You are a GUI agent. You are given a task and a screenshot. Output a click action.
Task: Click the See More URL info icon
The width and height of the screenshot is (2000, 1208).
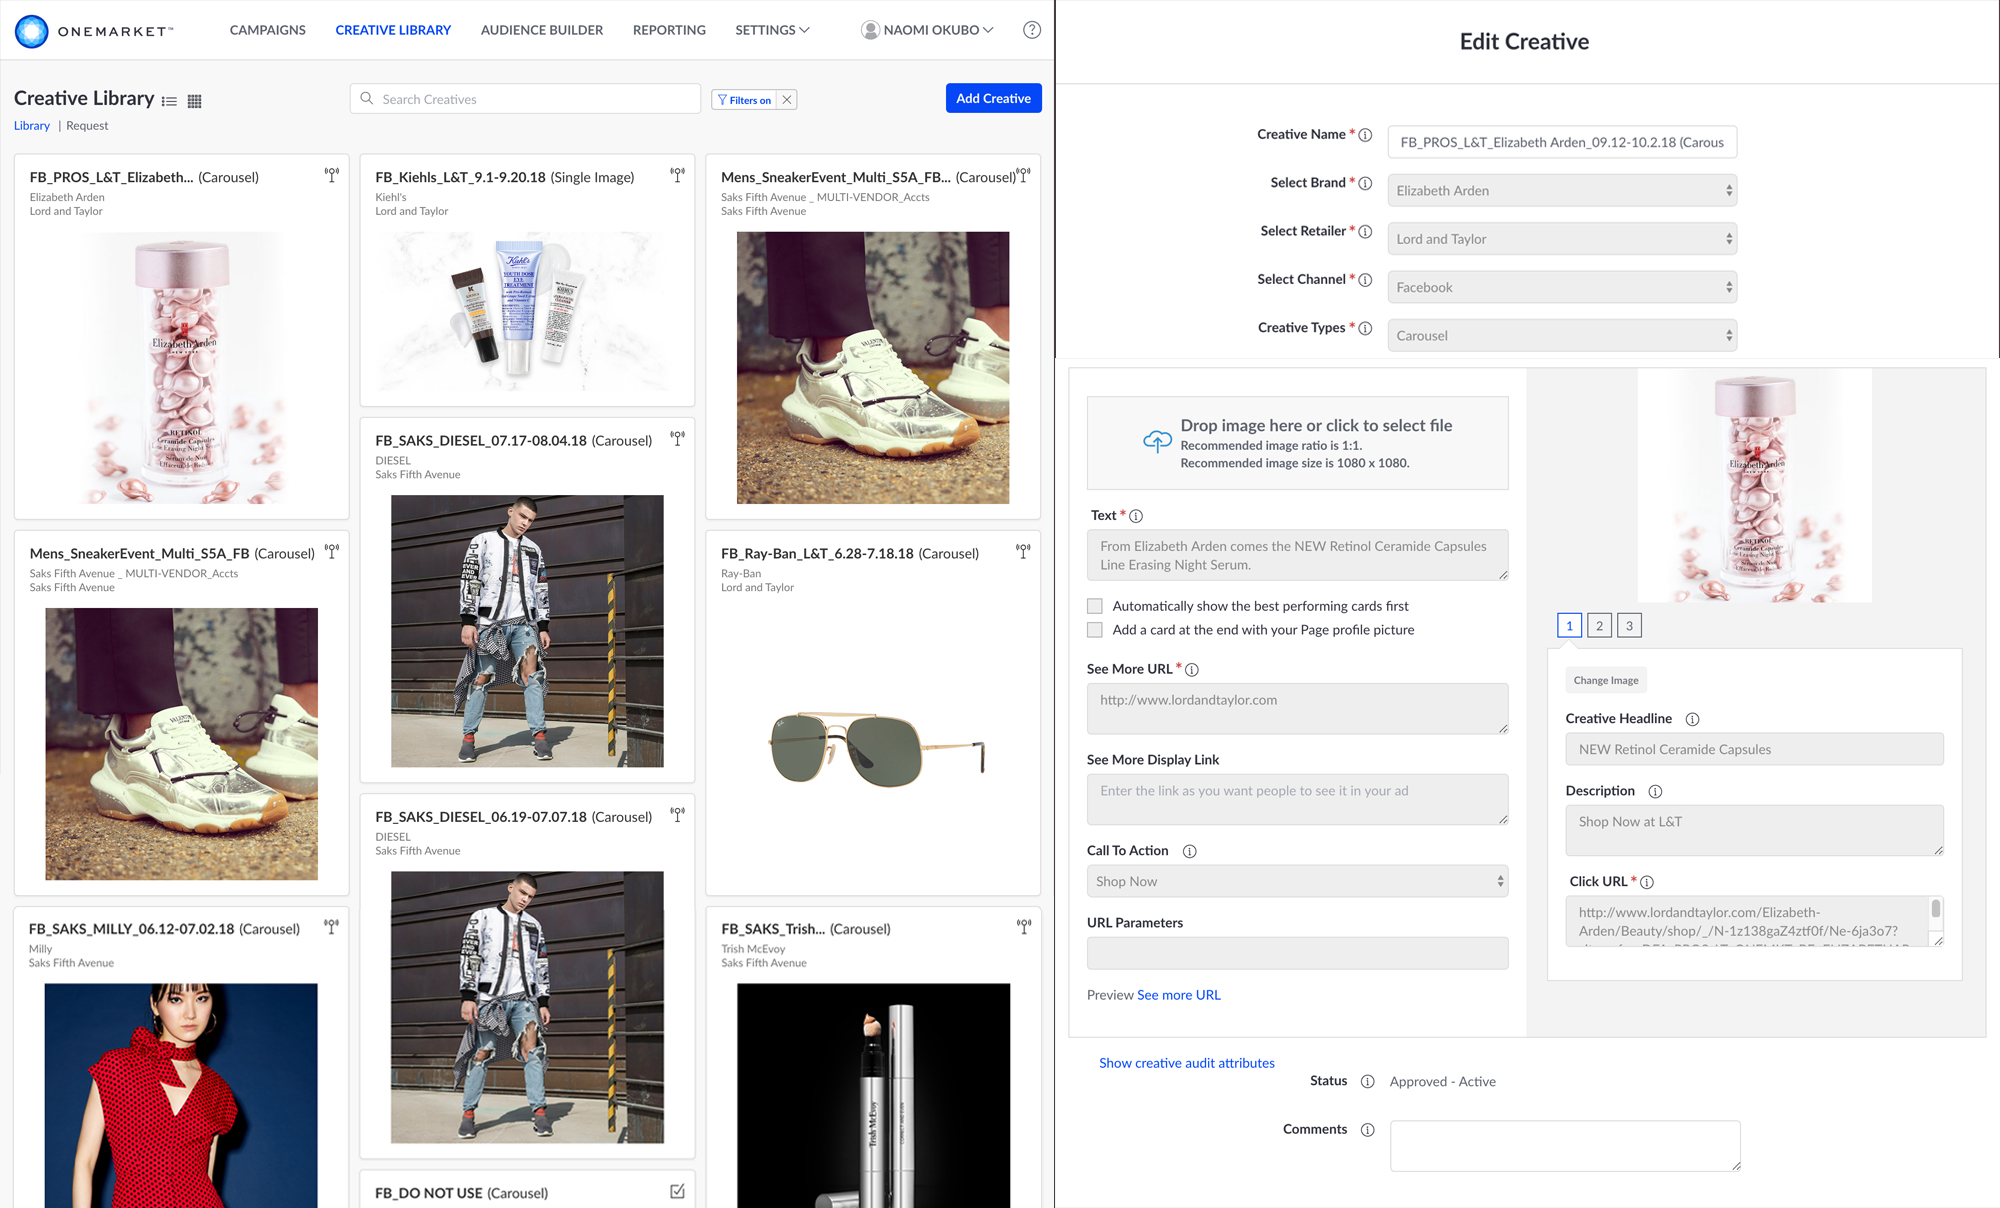click(1192, 670)
